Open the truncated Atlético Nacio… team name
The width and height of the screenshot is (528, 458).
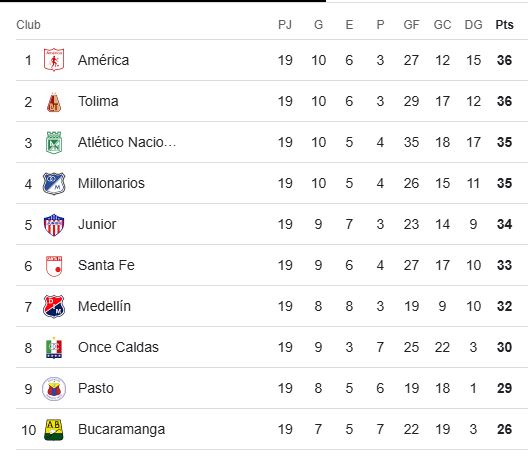point(127,142)
